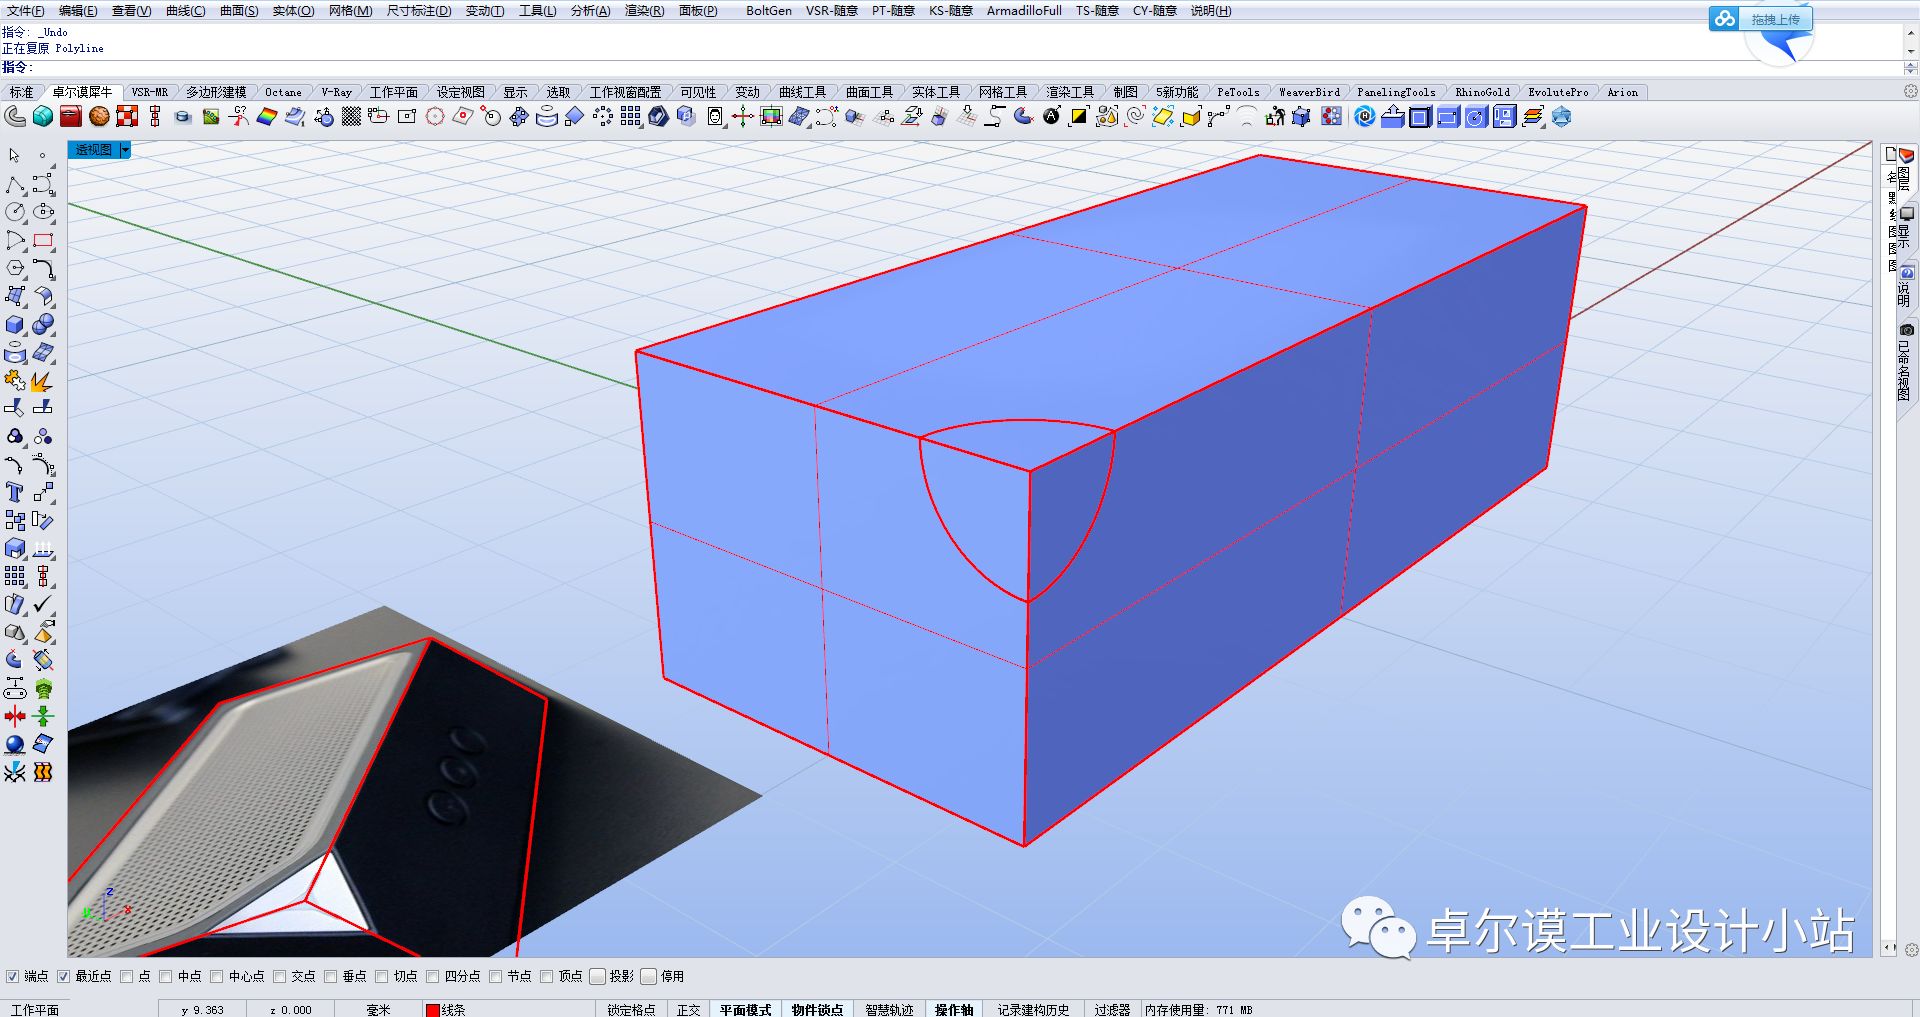Open the 透视图 viewport dropdown arrow

click(125, 150)
